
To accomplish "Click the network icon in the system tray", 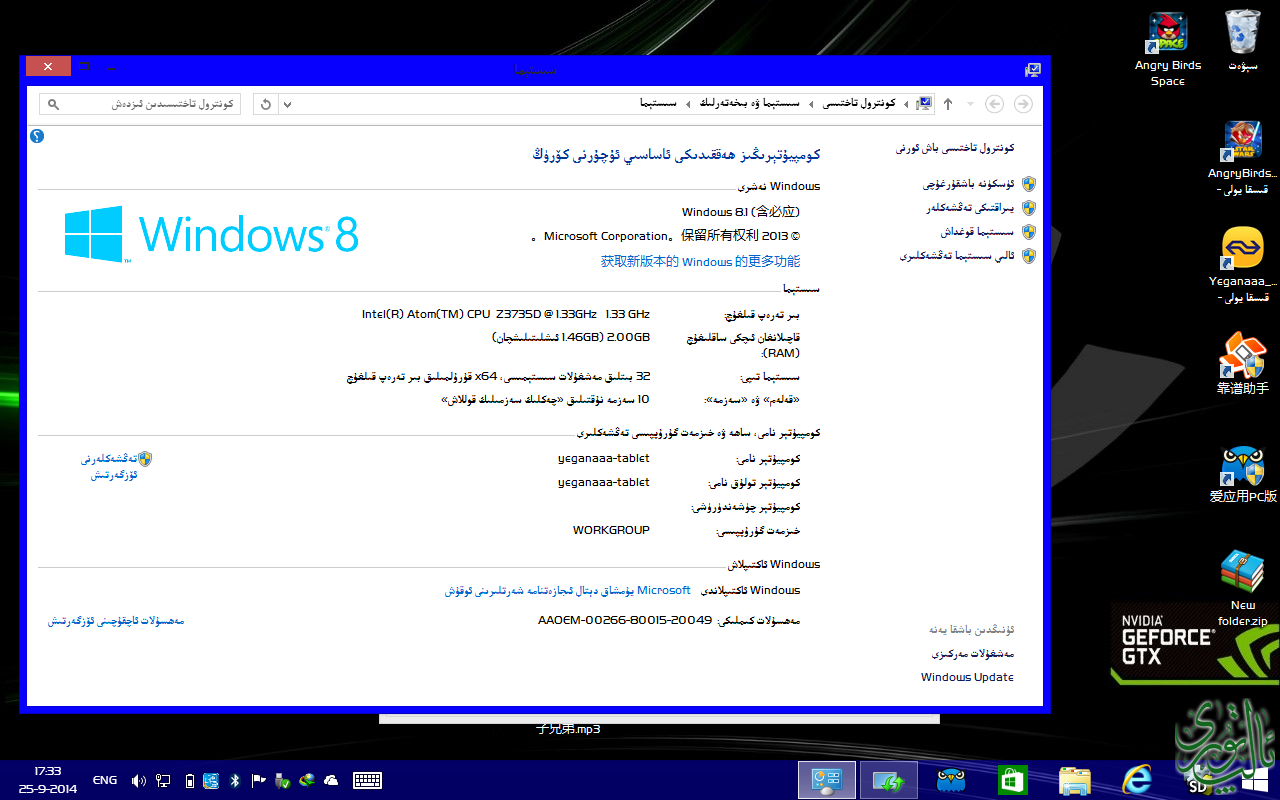I will [163, 780].
